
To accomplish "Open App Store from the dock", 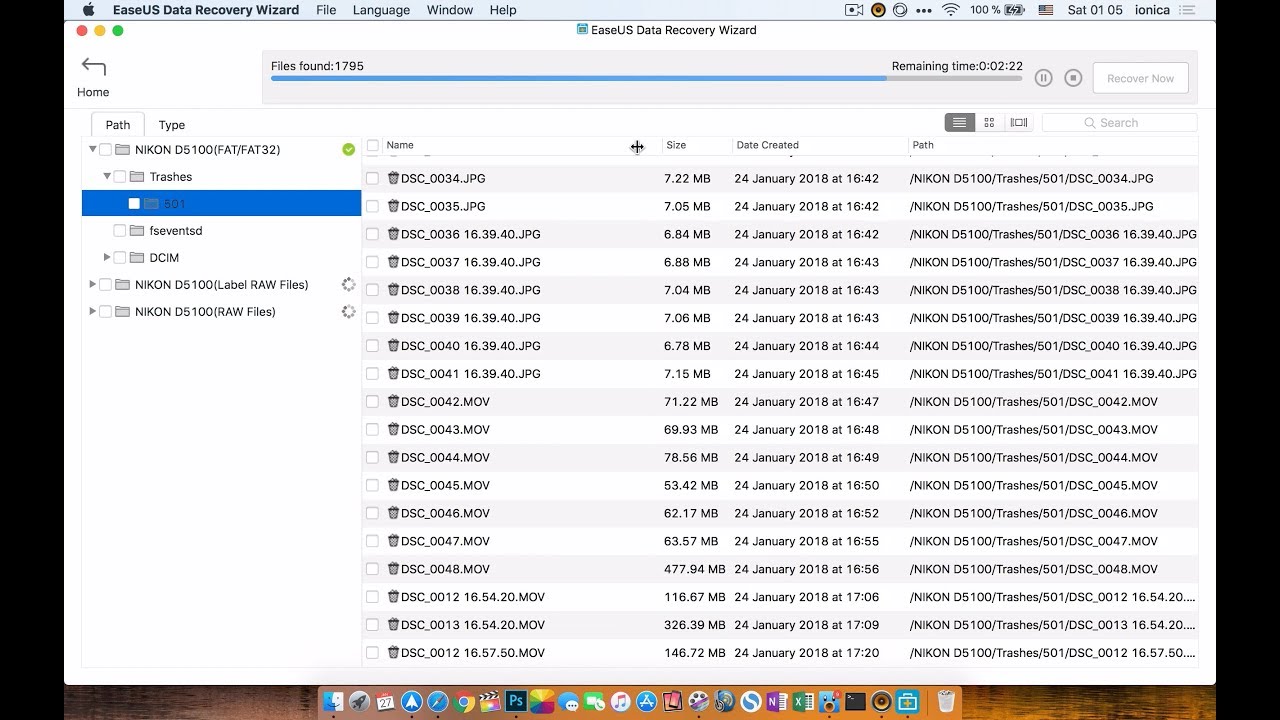I will (646, 702).
